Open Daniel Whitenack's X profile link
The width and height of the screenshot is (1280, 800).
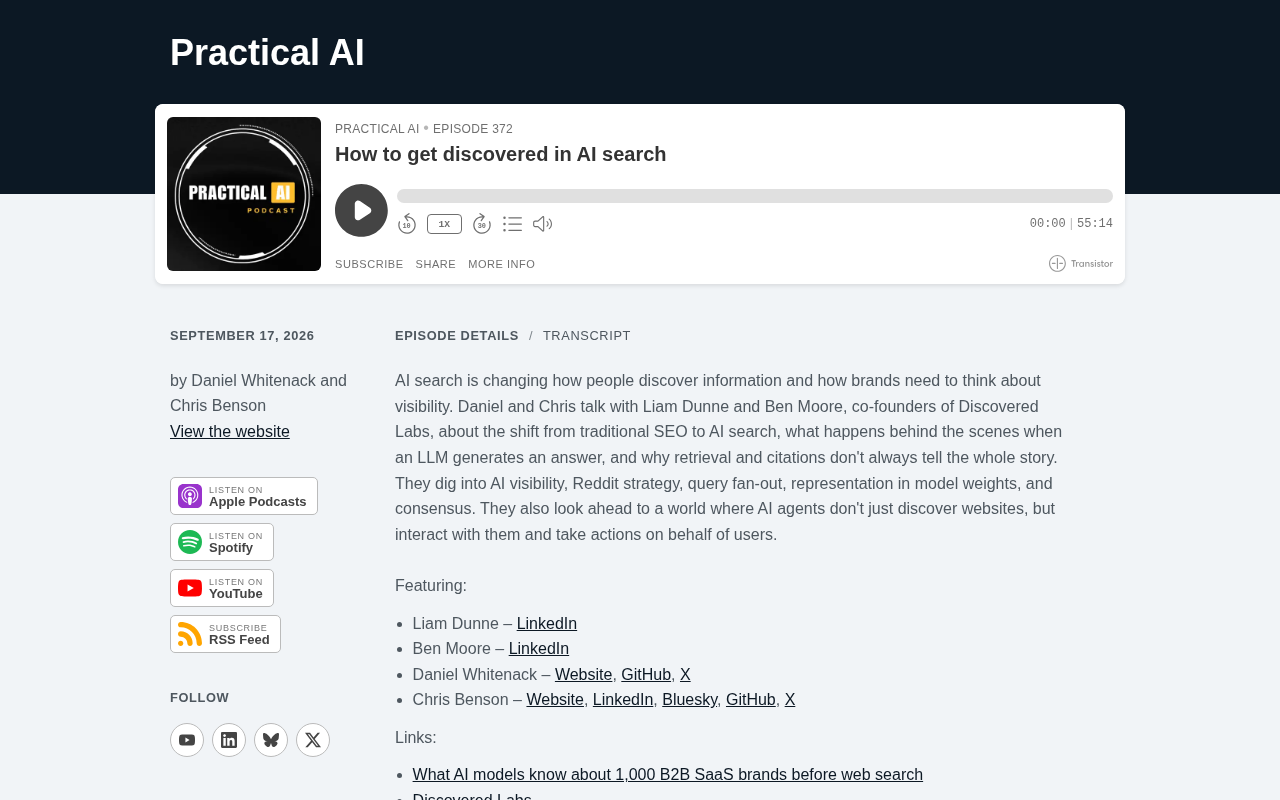coord(685,675)
